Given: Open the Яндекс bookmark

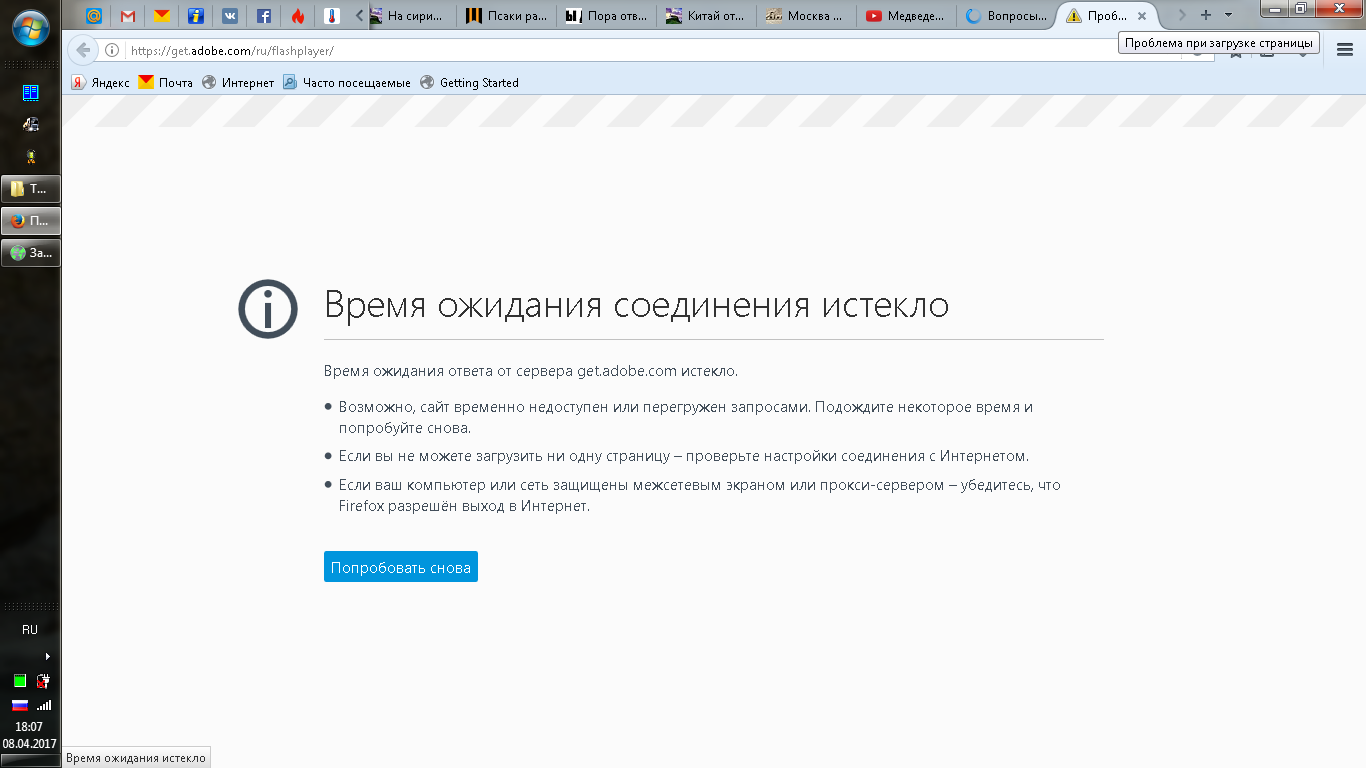Looking at the screenshot, I should point(100,83).
